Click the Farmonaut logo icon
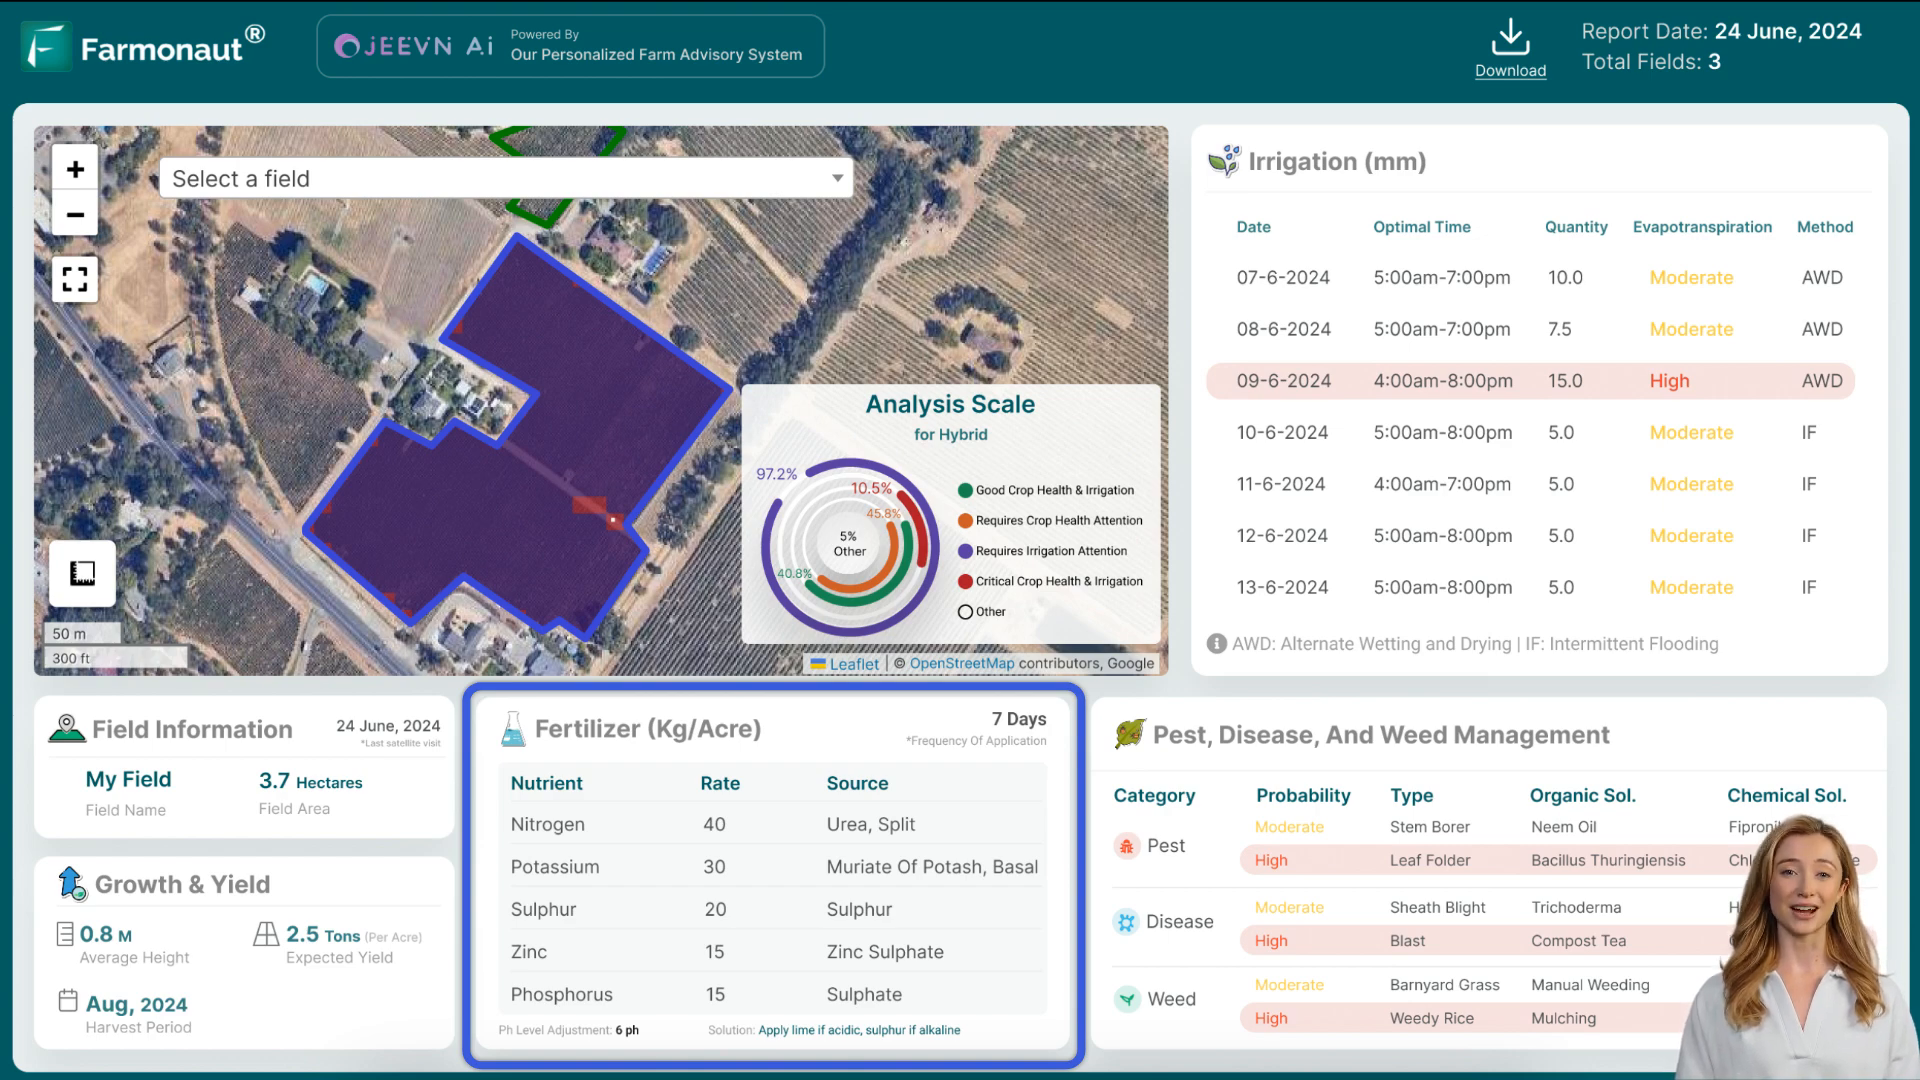This screenshot has width=1920, height=1080. click(x=45, y=45)
